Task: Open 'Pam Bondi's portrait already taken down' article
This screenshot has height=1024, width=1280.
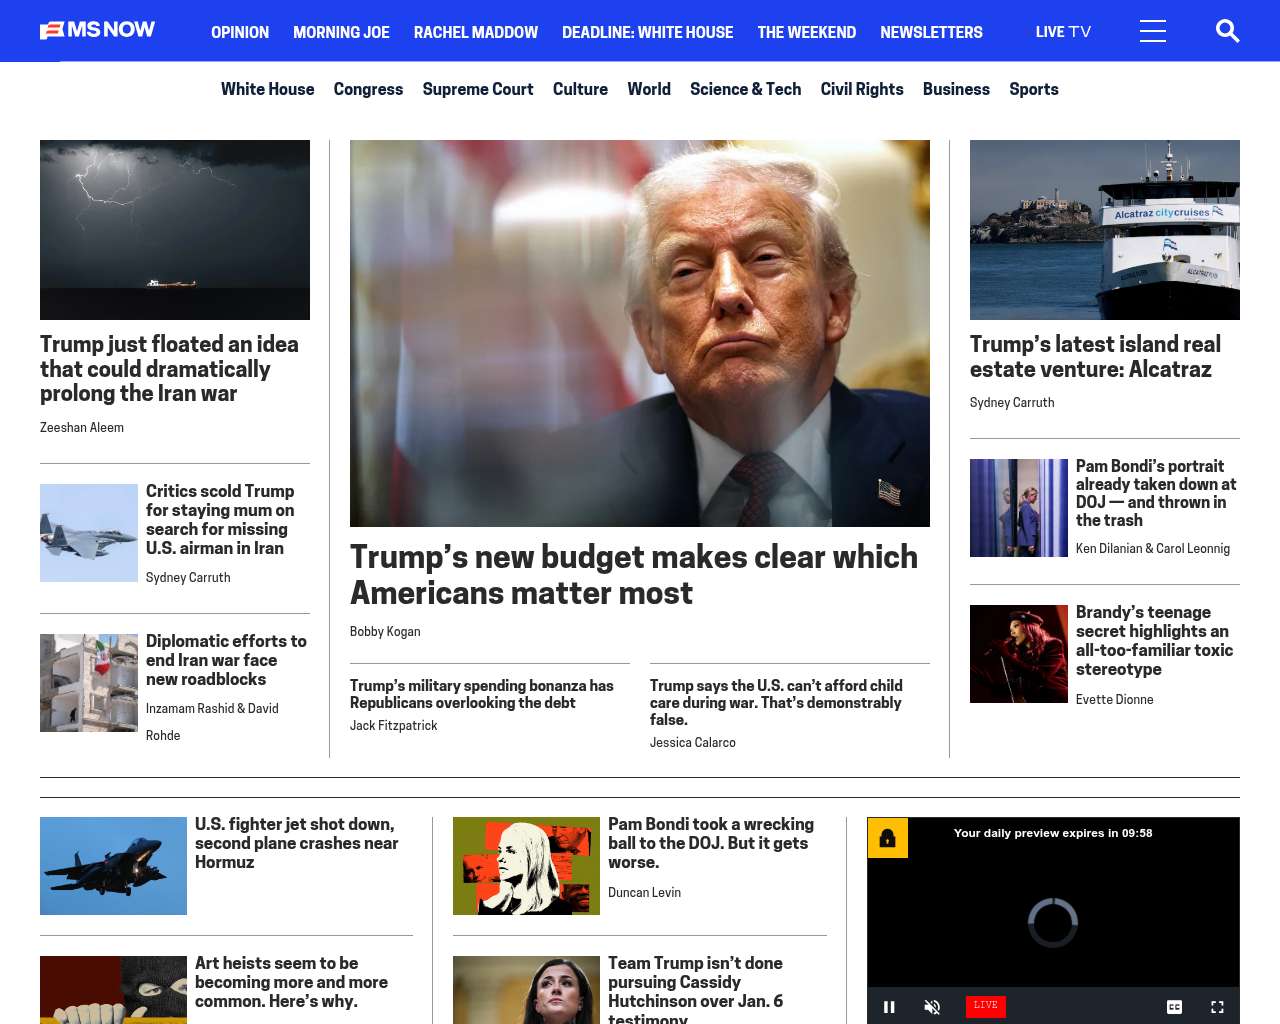Action: point(1156,493)
